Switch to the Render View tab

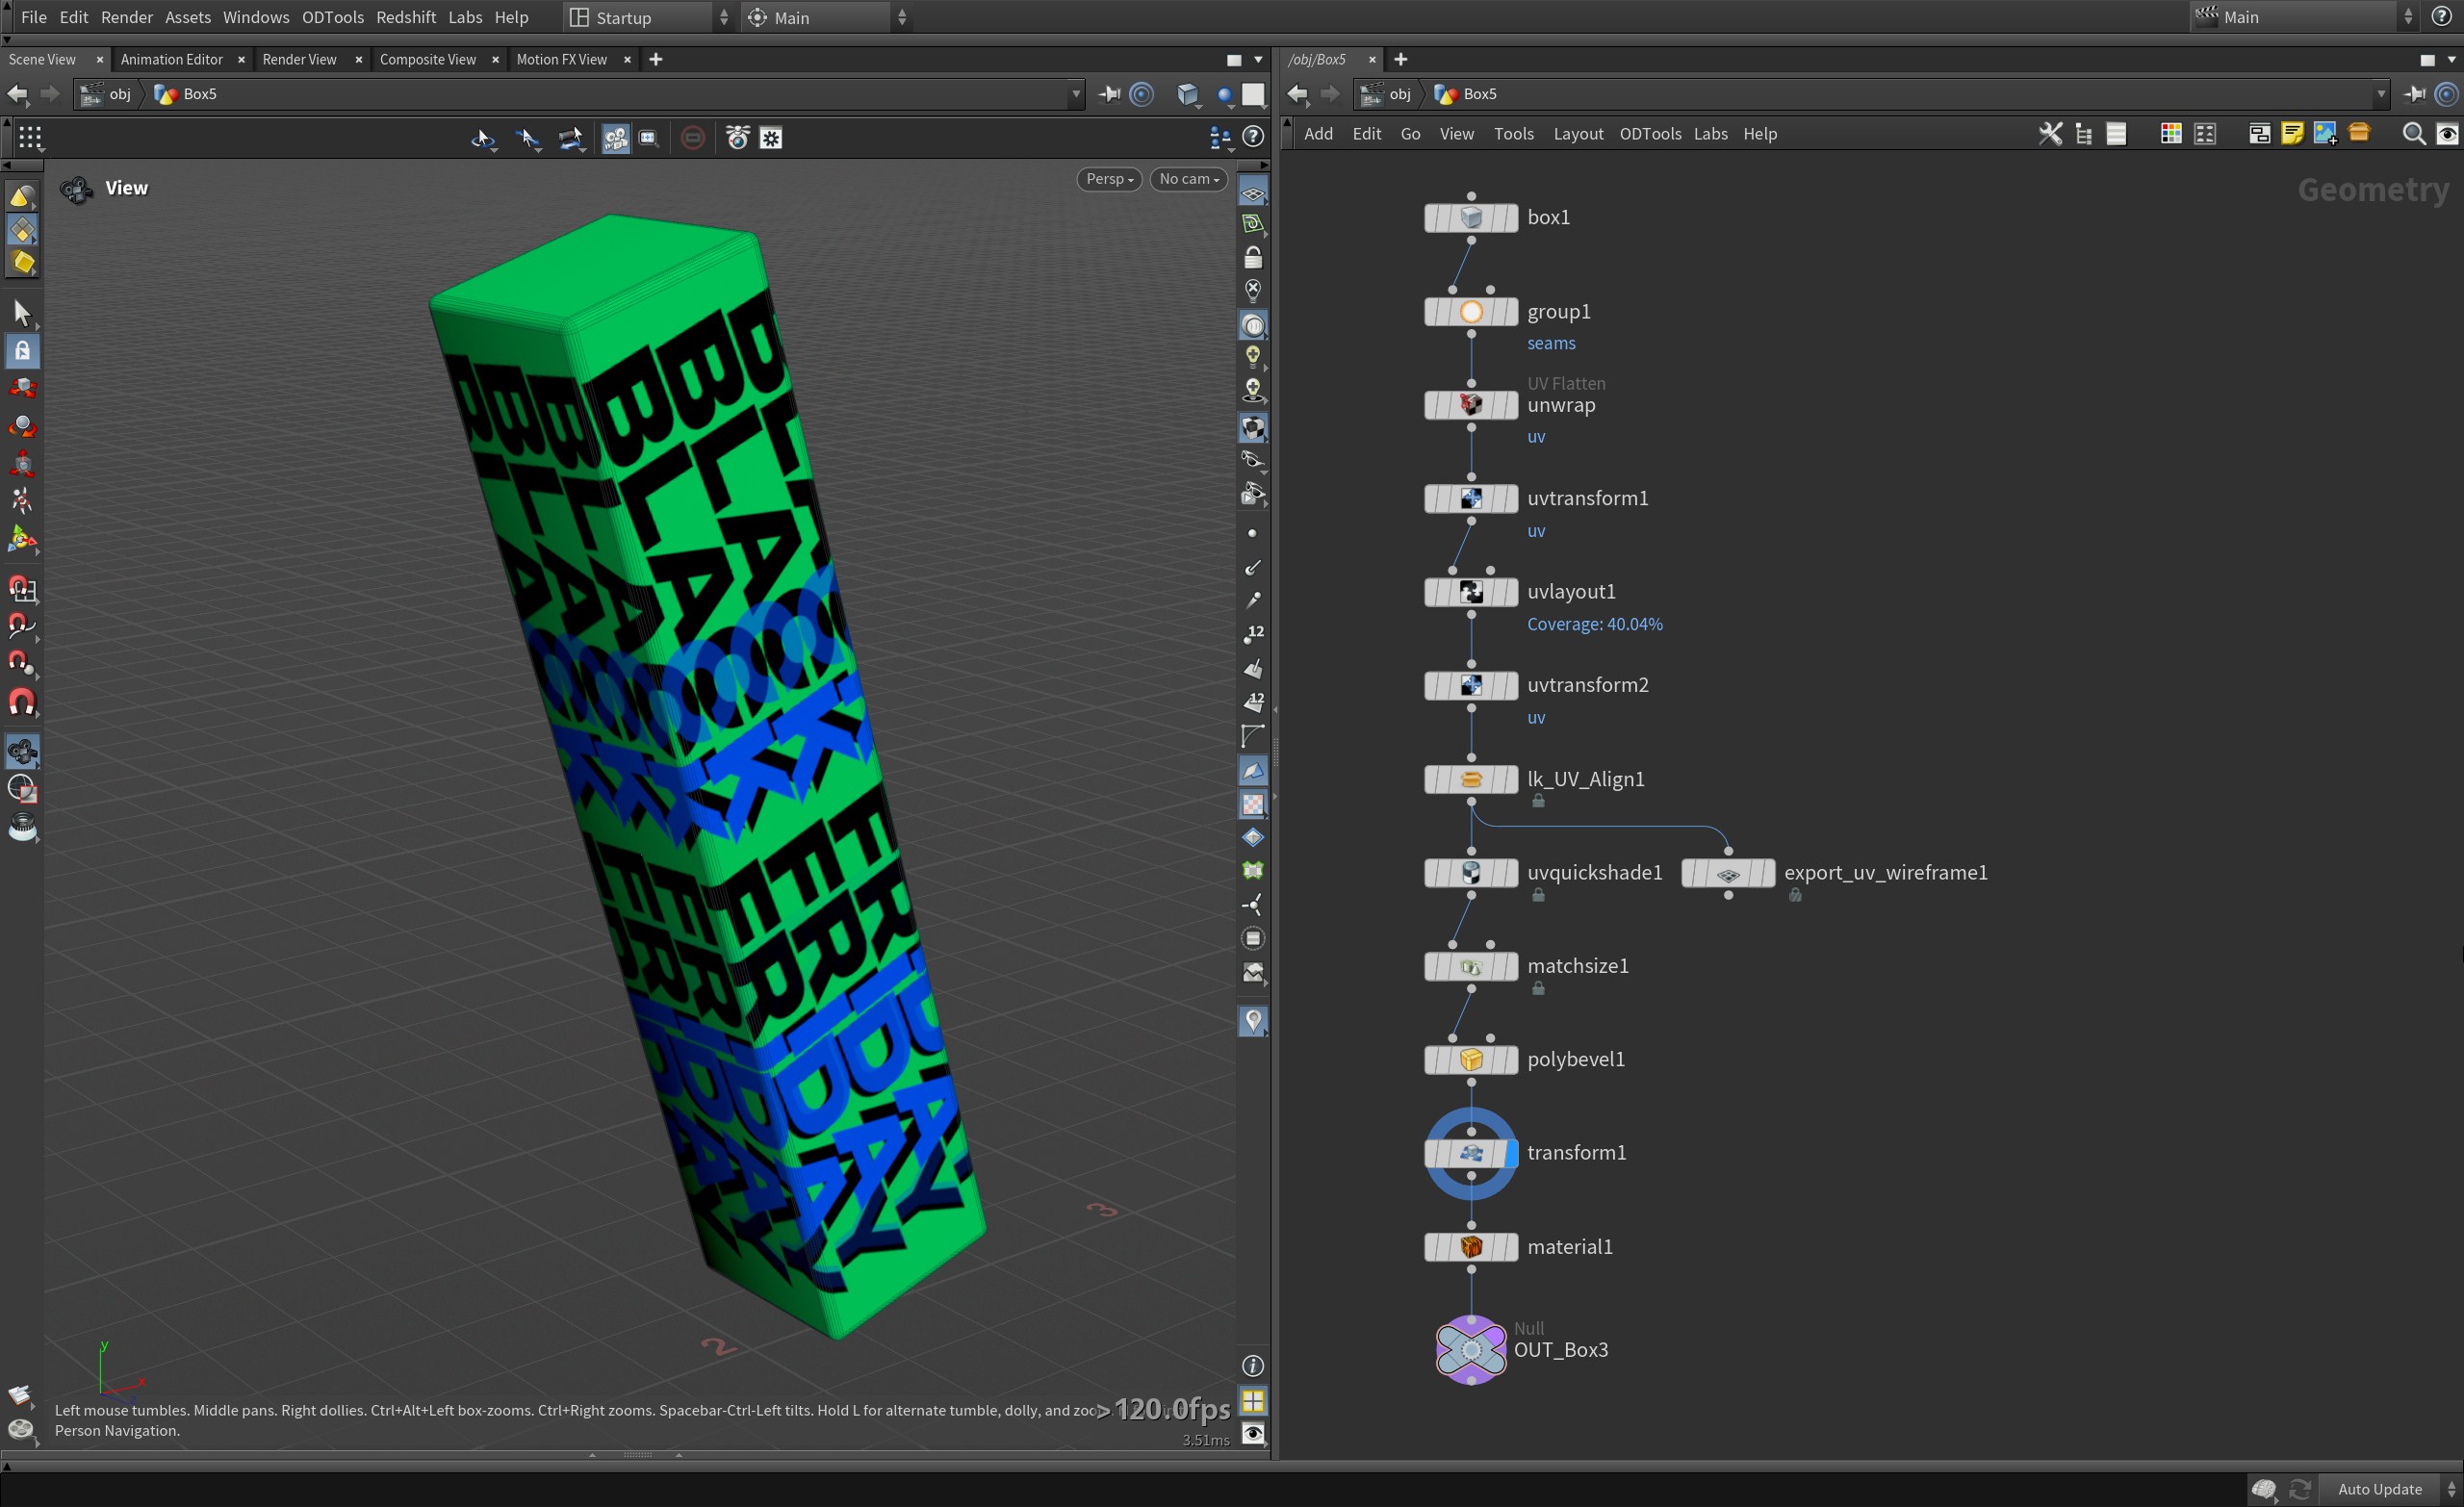pos(299,59)
